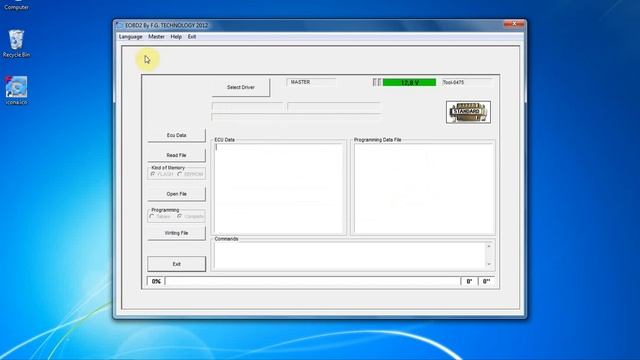Viewport: 640px width, 360px height.
Task: Click the small indicator beside the voltage bar
Action: point(377,82)
